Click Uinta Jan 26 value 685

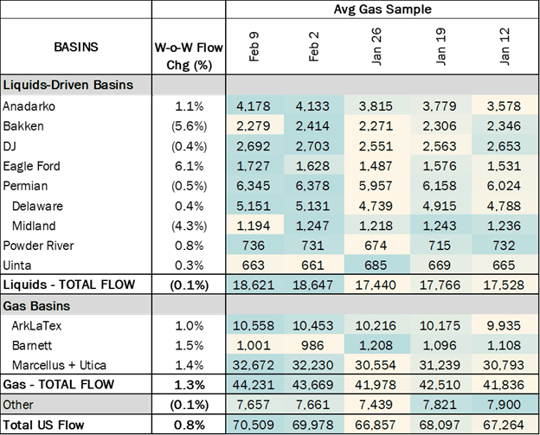coord(376,266)
